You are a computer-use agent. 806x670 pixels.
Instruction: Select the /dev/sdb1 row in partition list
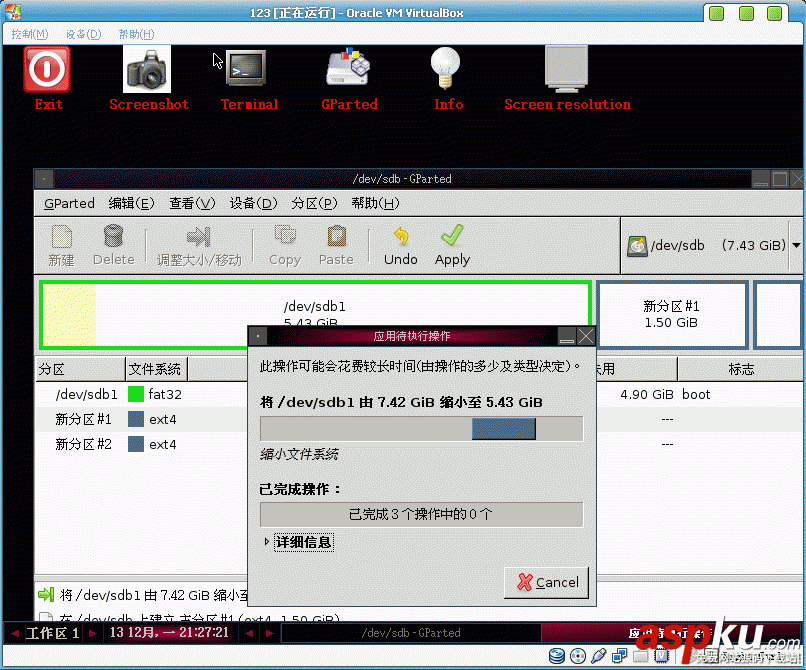[x=419, y=394]
